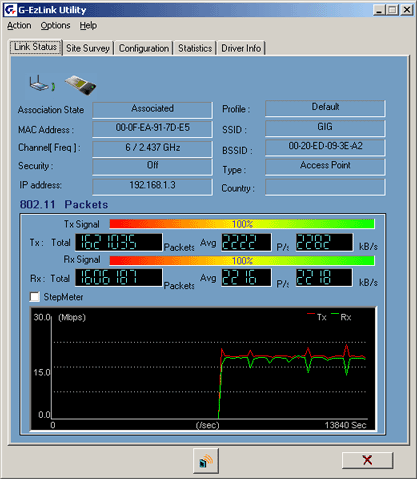Click the red X close button at bottom
The width and height of the screenshot is (417, 479).
pos(367,460)
